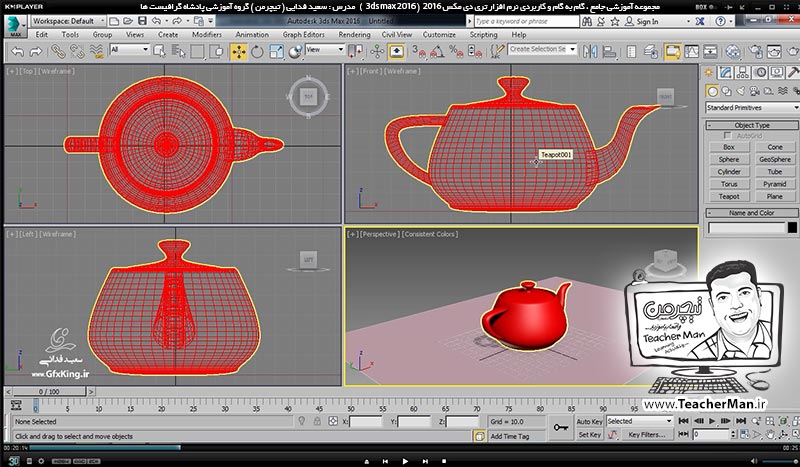Switch to the Modify command panel tab

[x=726, y=72]
